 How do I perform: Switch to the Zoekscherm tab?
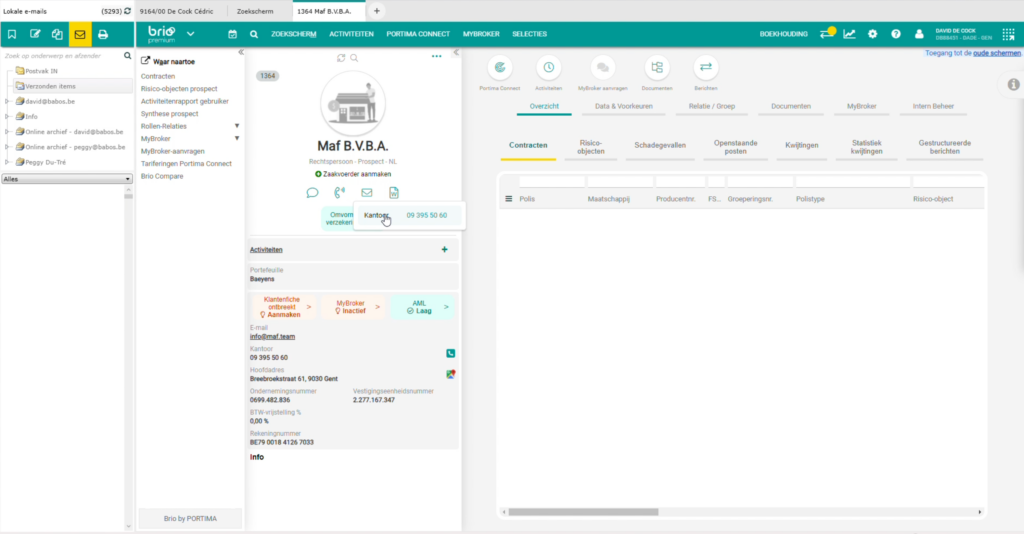[255, 11]
